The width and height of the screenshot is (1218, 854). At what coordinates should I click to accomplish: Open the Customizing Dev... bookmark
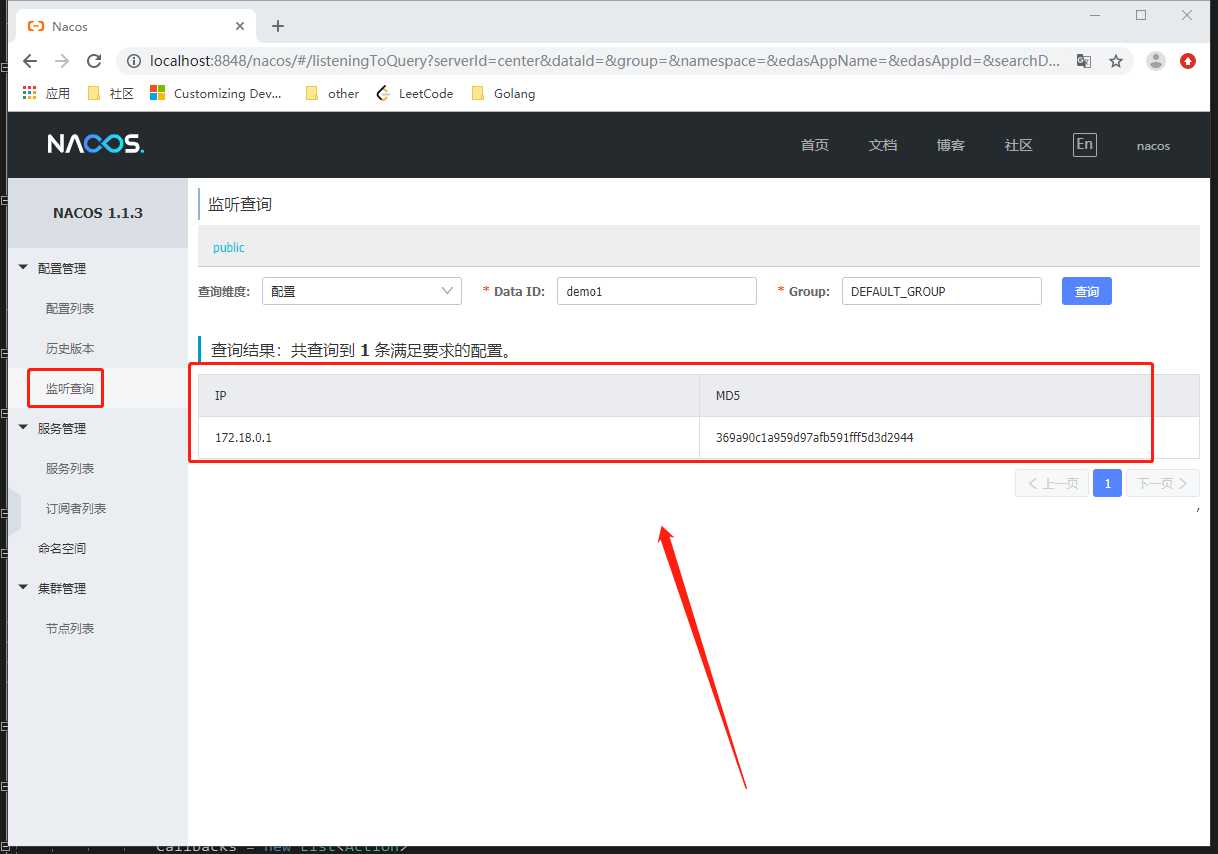coord(216,93)
